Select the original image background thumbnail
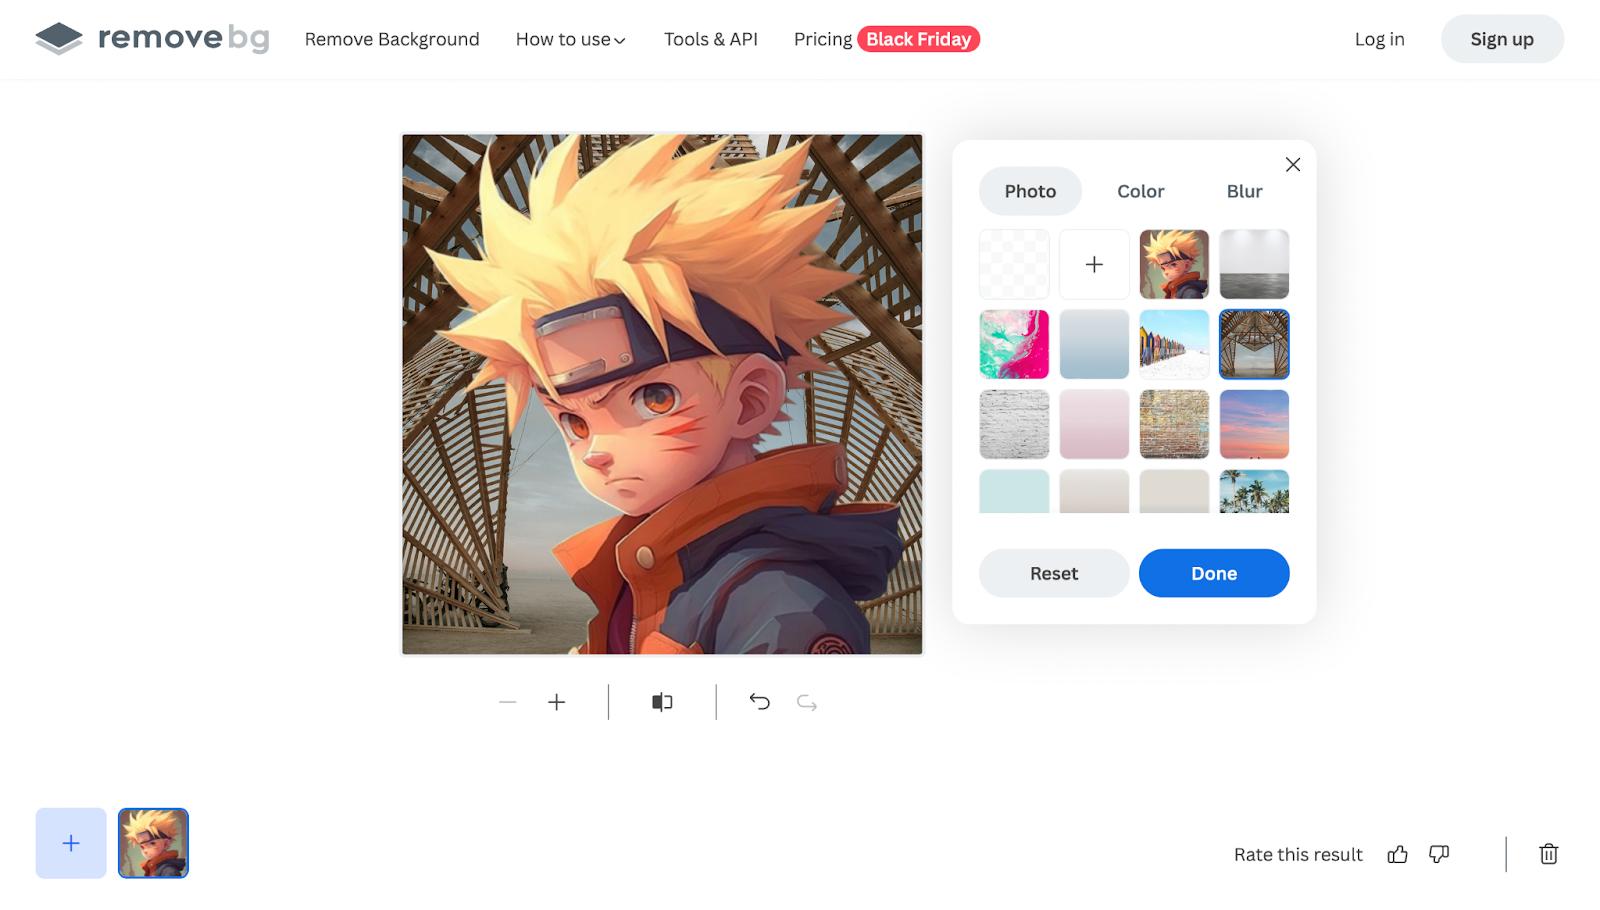Viewport: 1600px width, 910px height. point(1174,264)
